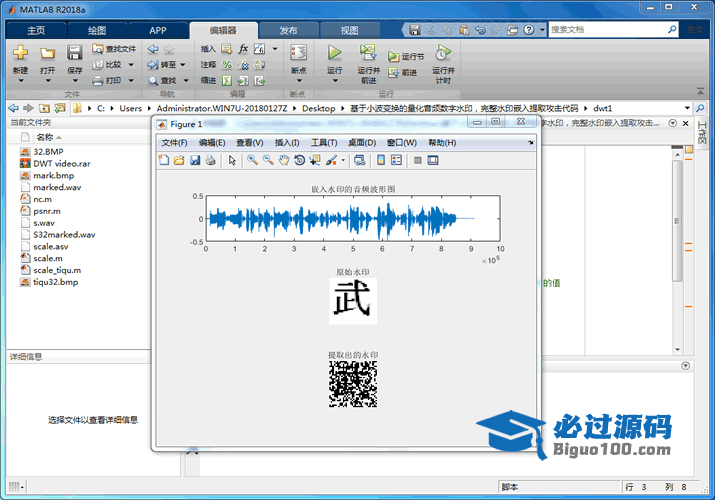715x500 pixels.
Task: Expand the dropdown arrow under 断点
Action: click(299, 81)
